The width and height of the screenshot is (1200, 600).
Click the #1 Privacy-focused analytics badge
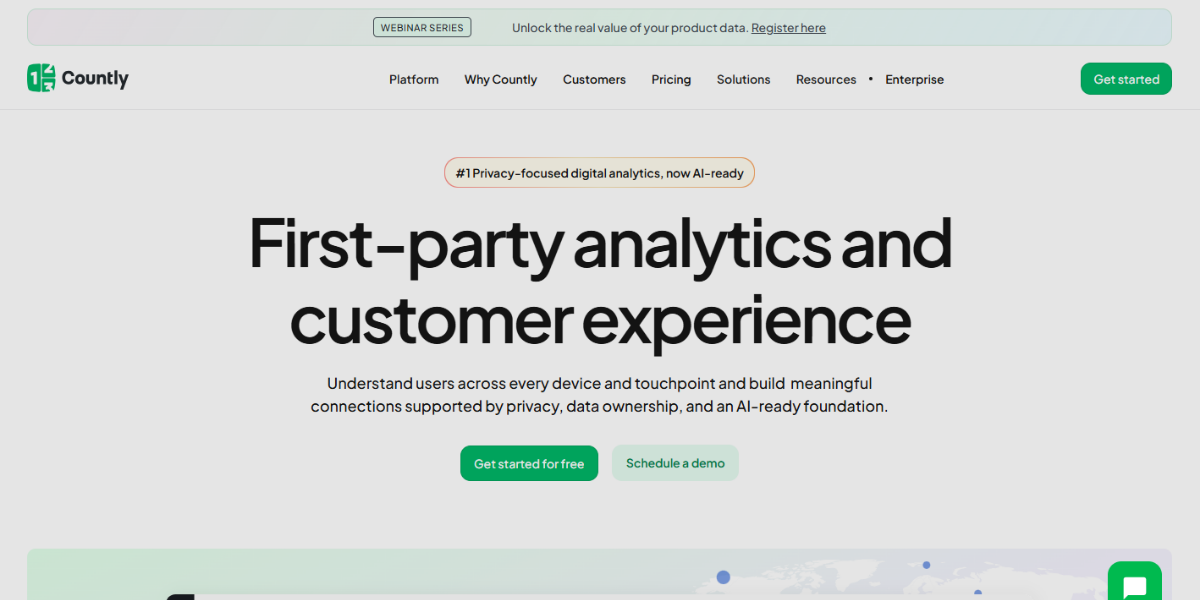599,173
